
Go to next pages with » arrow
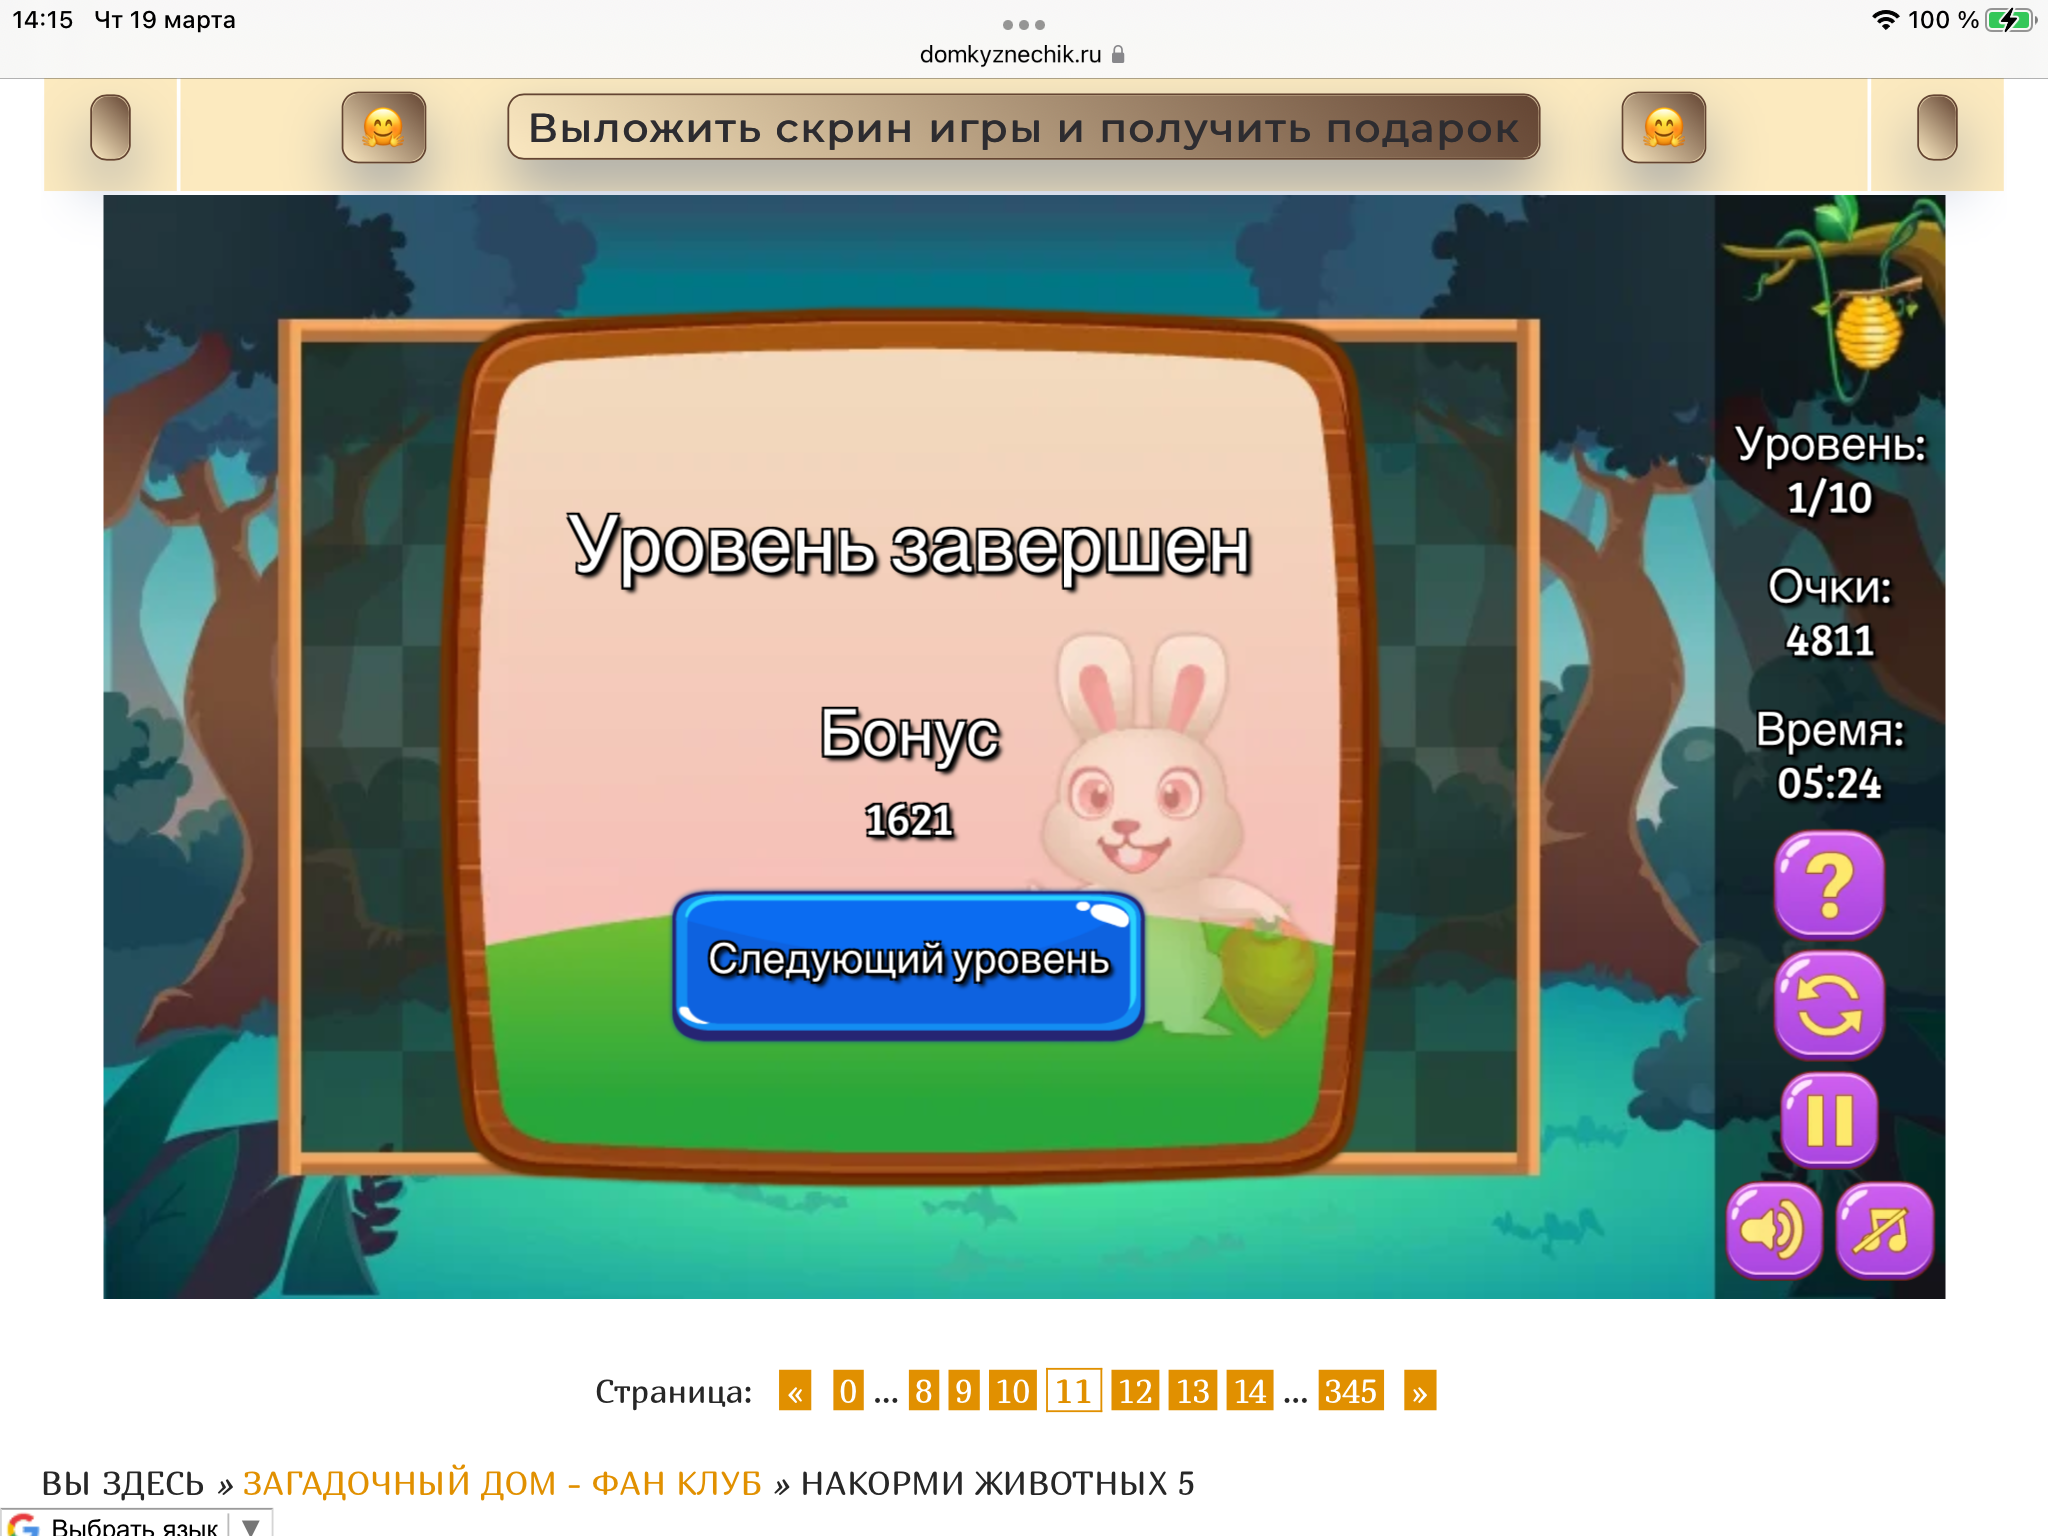pyautogui.click(x=1419, y=1391)
